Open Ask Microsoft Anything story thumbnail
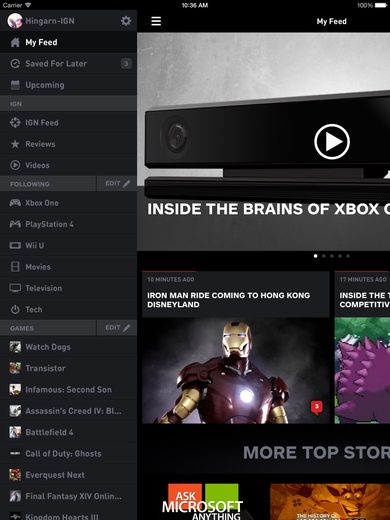This screenshot has height=520, width=390. (202, 502)
